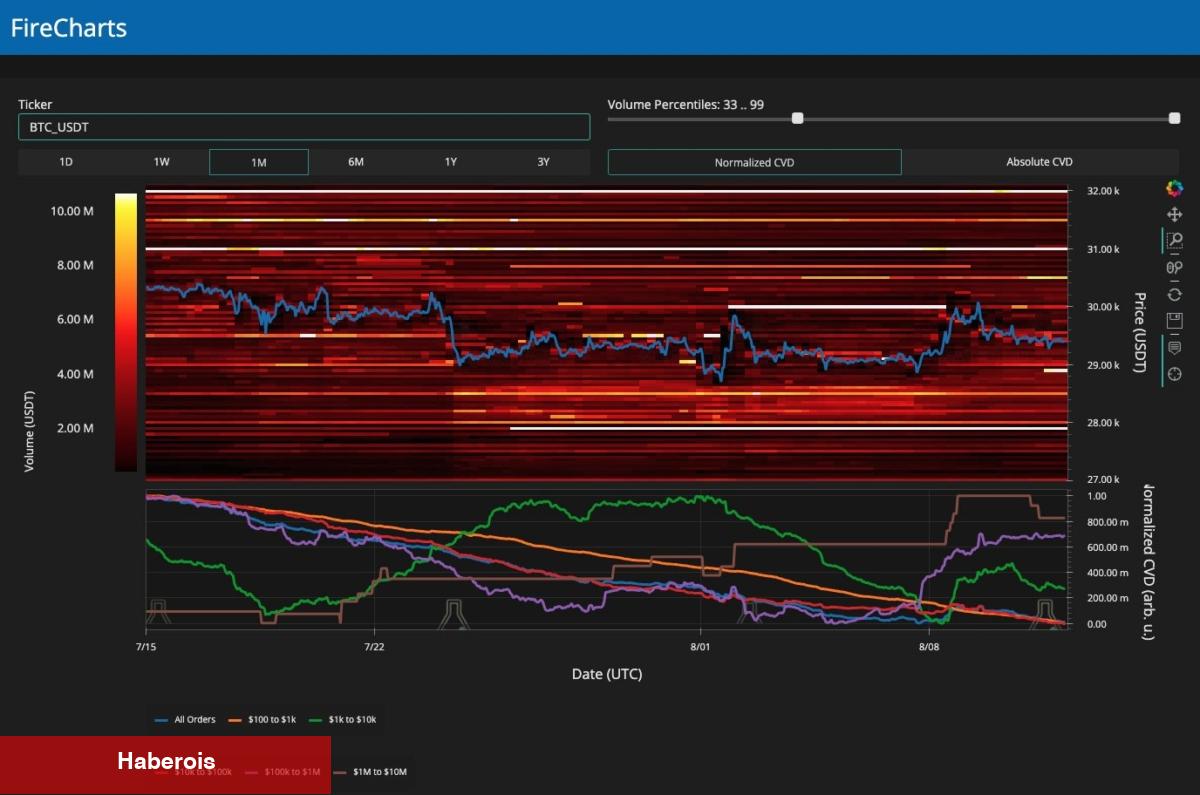The width and height of the screenshot is (1200, 795).
Task: Enable the Wheel Zoom tool
Action: click(1174, 267)
